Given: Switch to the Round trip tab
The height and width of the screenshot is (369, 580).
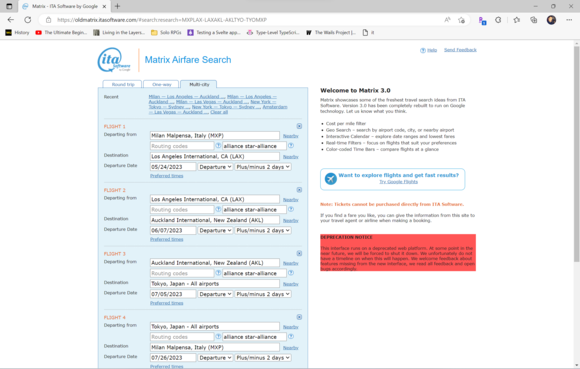Looking at the screenshot, I should click(x=122, y=84).
